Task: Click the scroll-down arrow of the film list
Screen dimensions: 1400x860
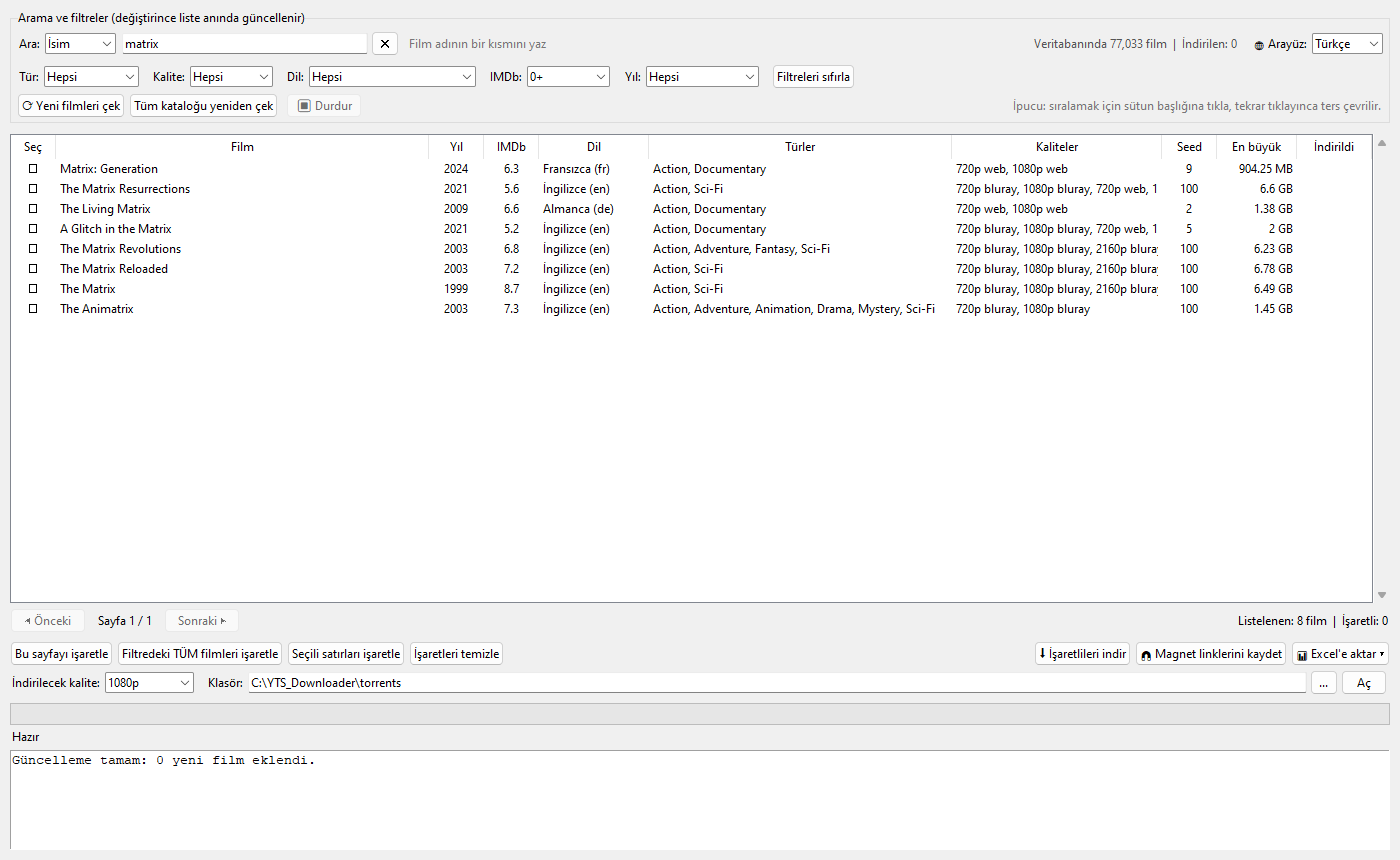Action: click(1383, 594)
